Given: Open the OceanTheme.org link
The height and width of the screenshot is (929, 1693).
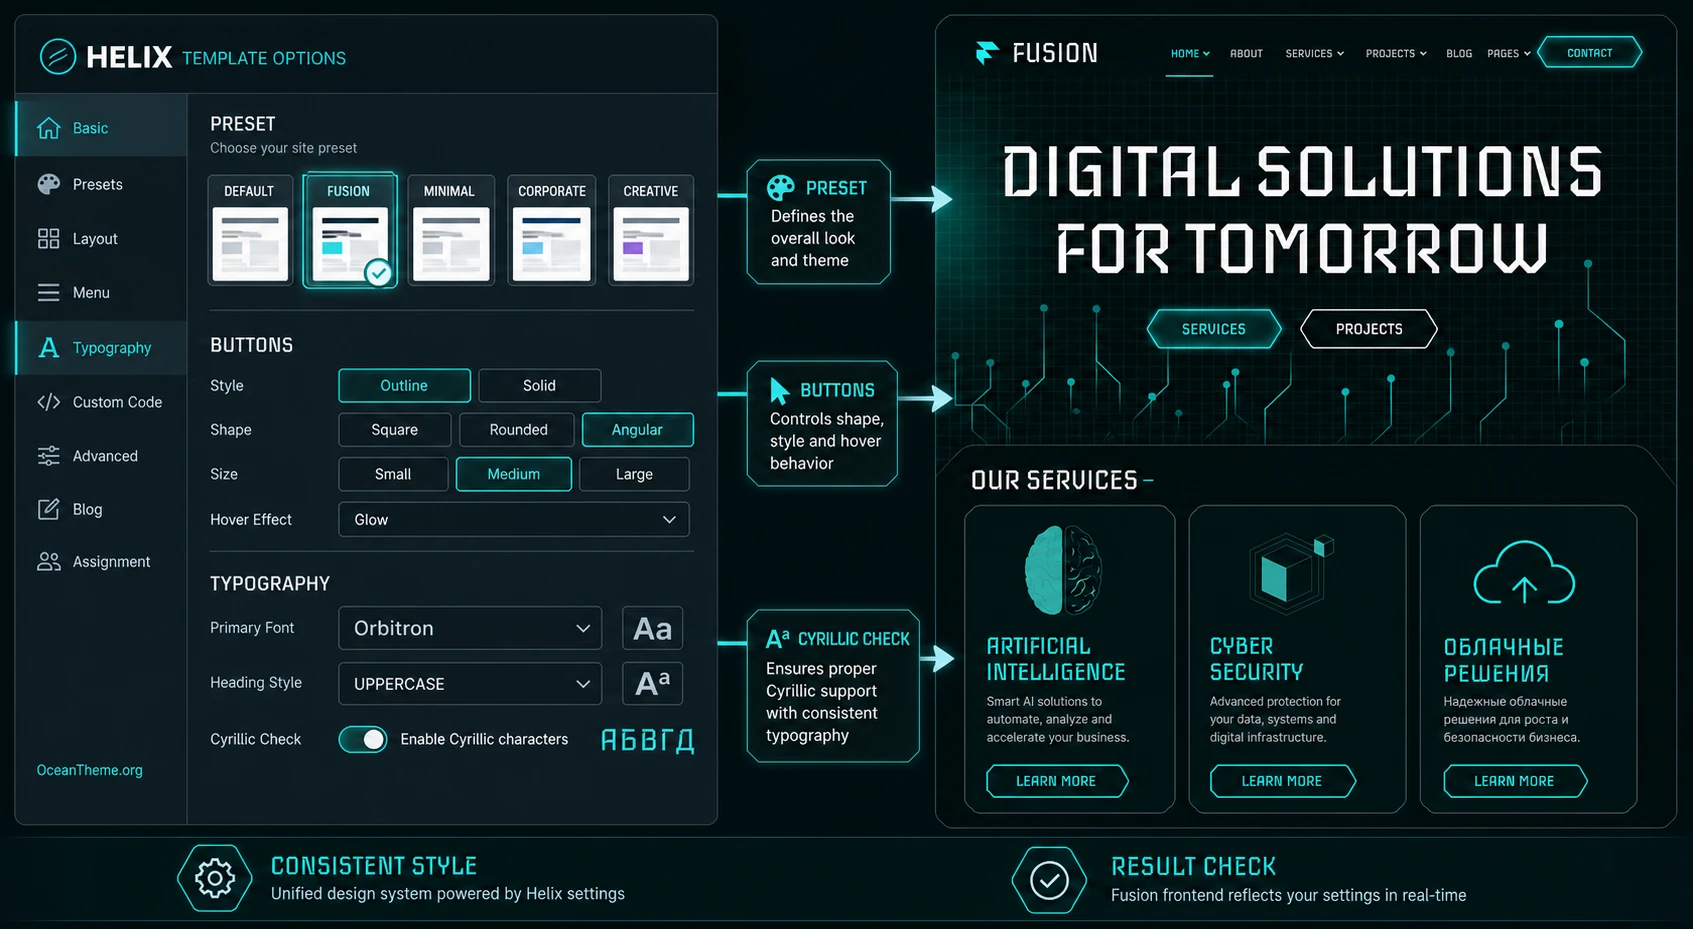Looking at the screenshot, I should point(90,770).
